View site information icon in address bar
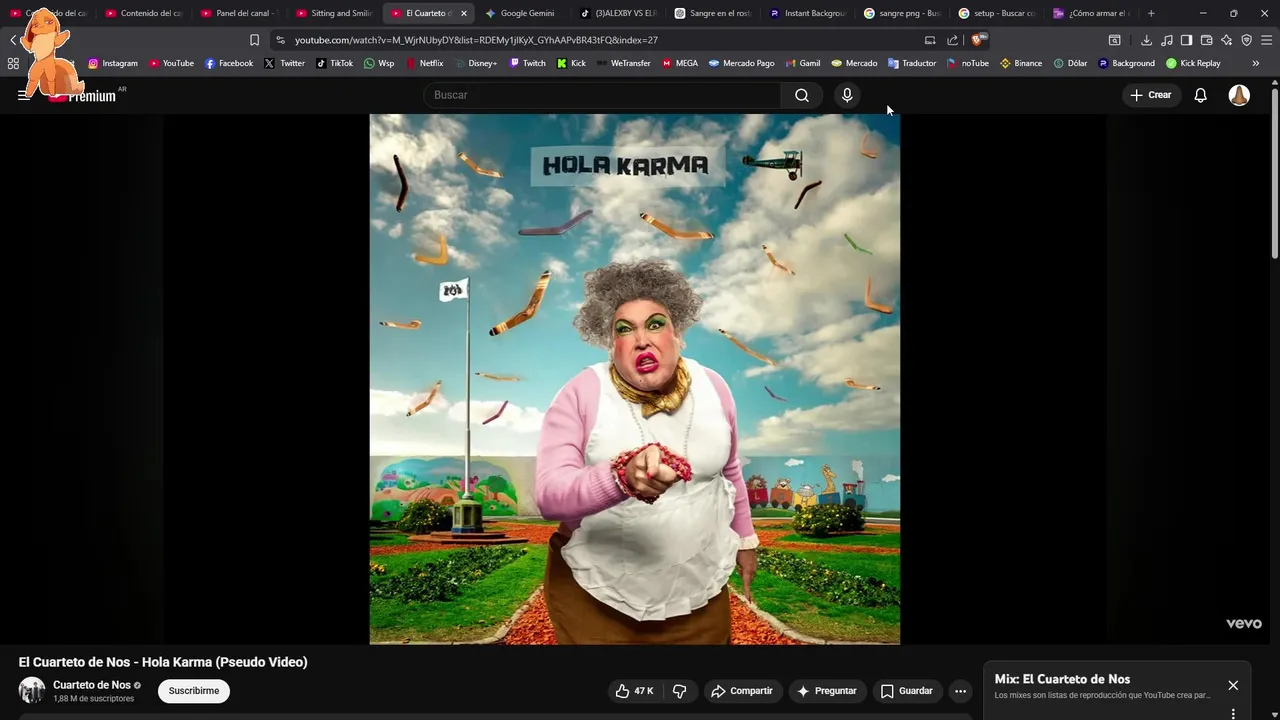The height and width of the screenshot is (720, 1280). (x=280, y=40)
